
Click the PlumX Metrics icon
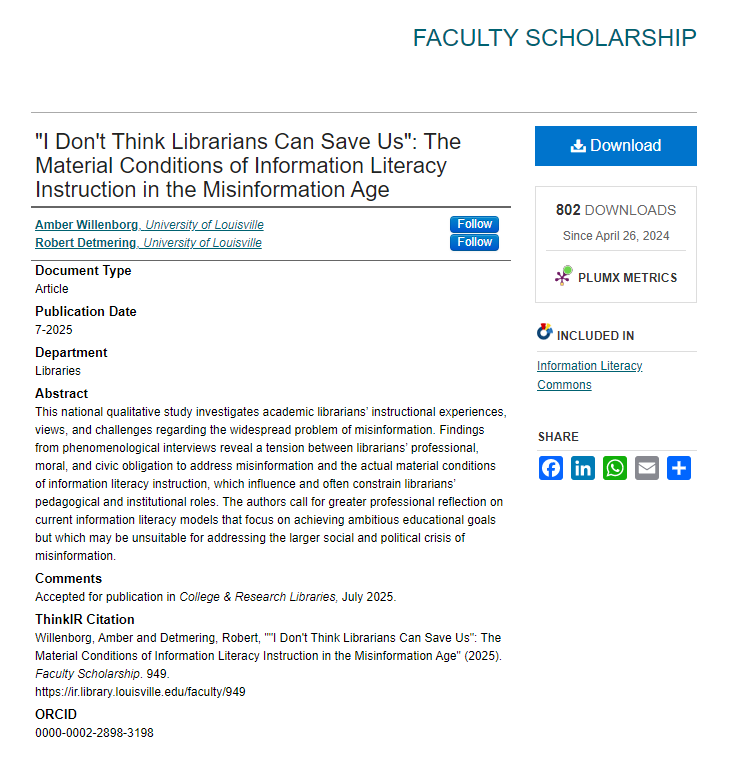click(x=564, y=276)
